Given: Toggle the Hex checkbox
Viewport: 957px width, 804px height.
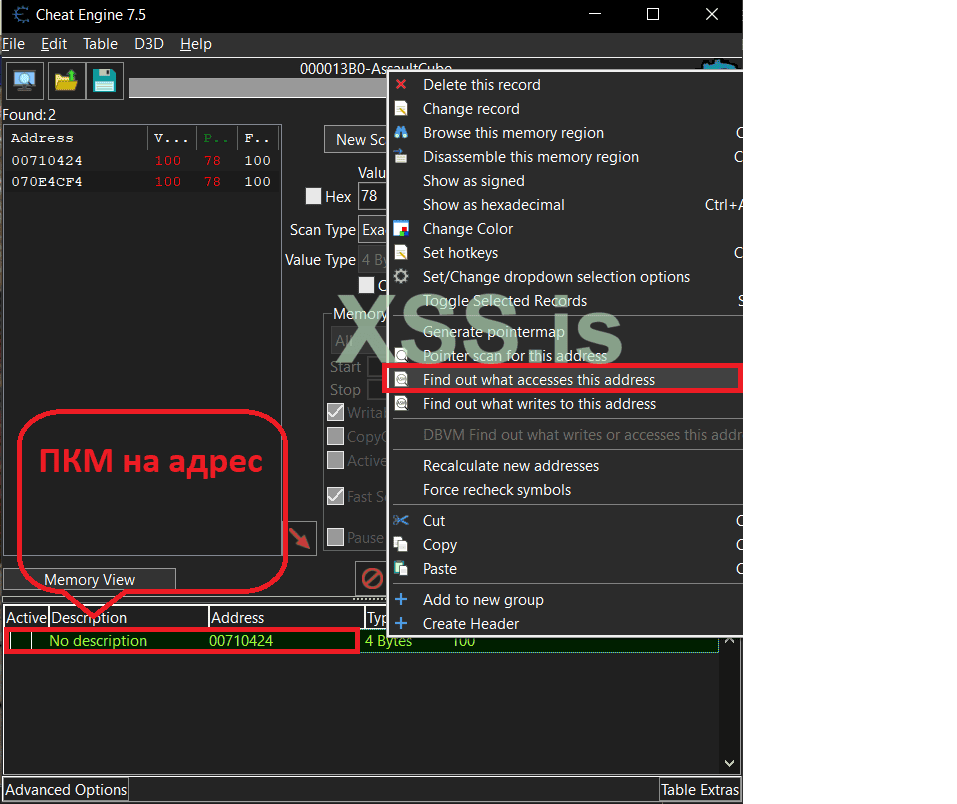Looking at the screenshot, I should click(x=313, y=197).
